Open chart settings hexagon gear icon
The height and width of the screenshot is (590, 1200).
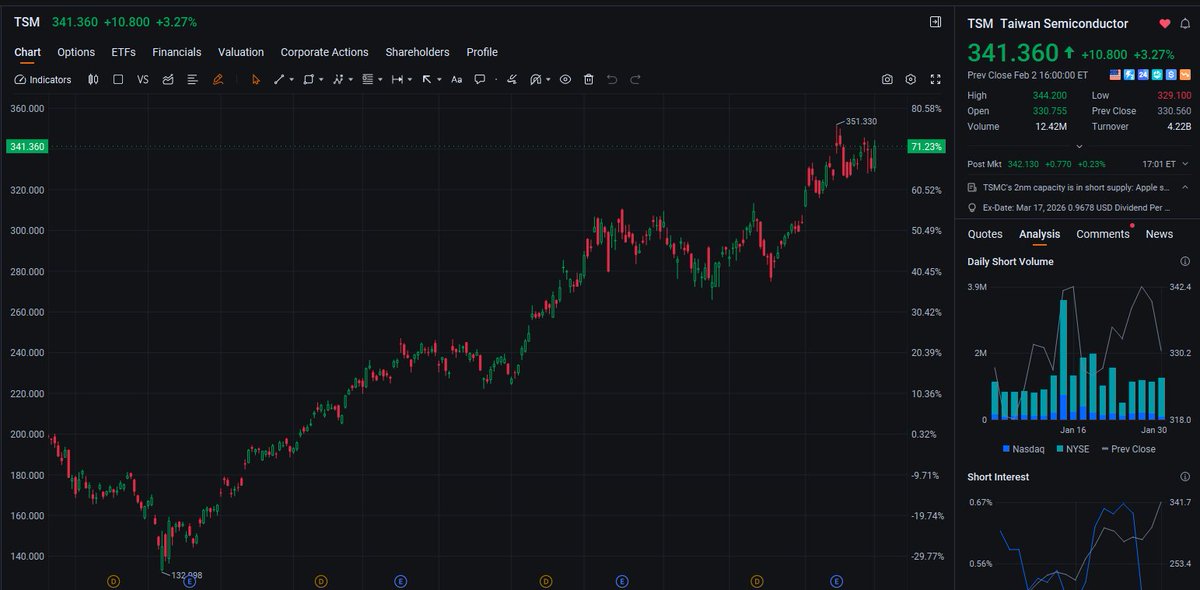tap(911, 79)
